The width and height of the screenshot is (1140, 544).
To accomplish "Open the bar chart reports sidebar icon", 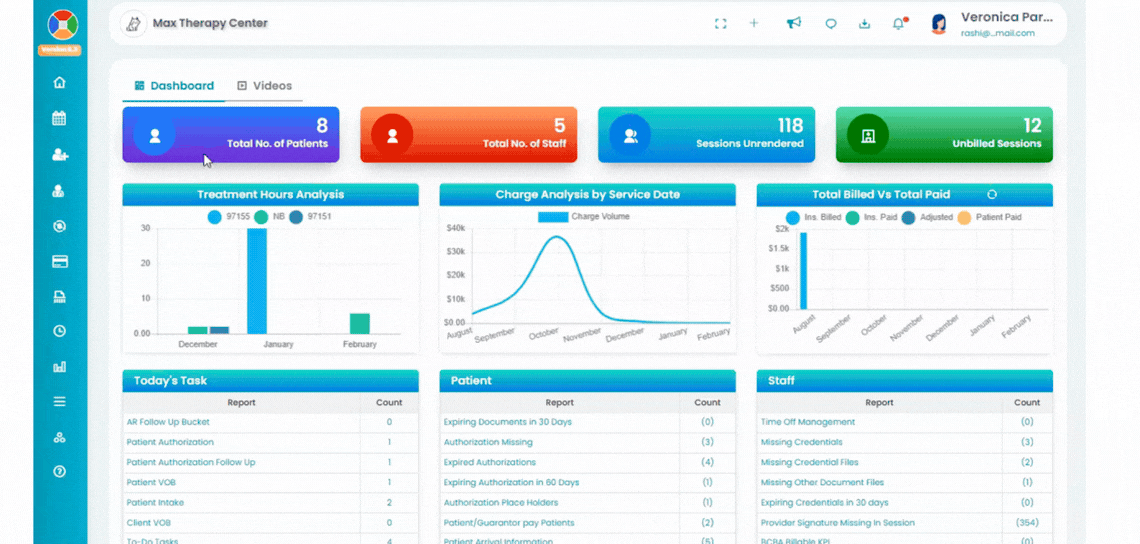I will pos(60,367).
